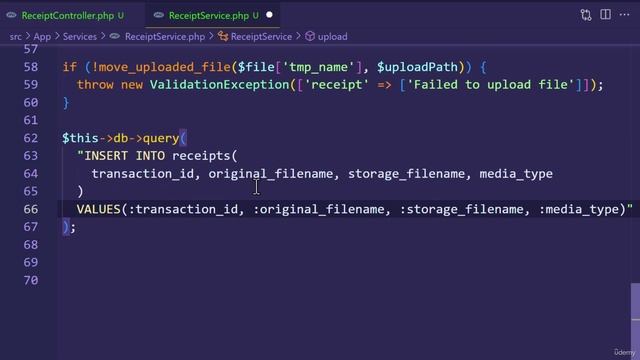Click the 'tmp_name' string key
This screenshot has height=360, width=640.
click(x=318, y=67)
